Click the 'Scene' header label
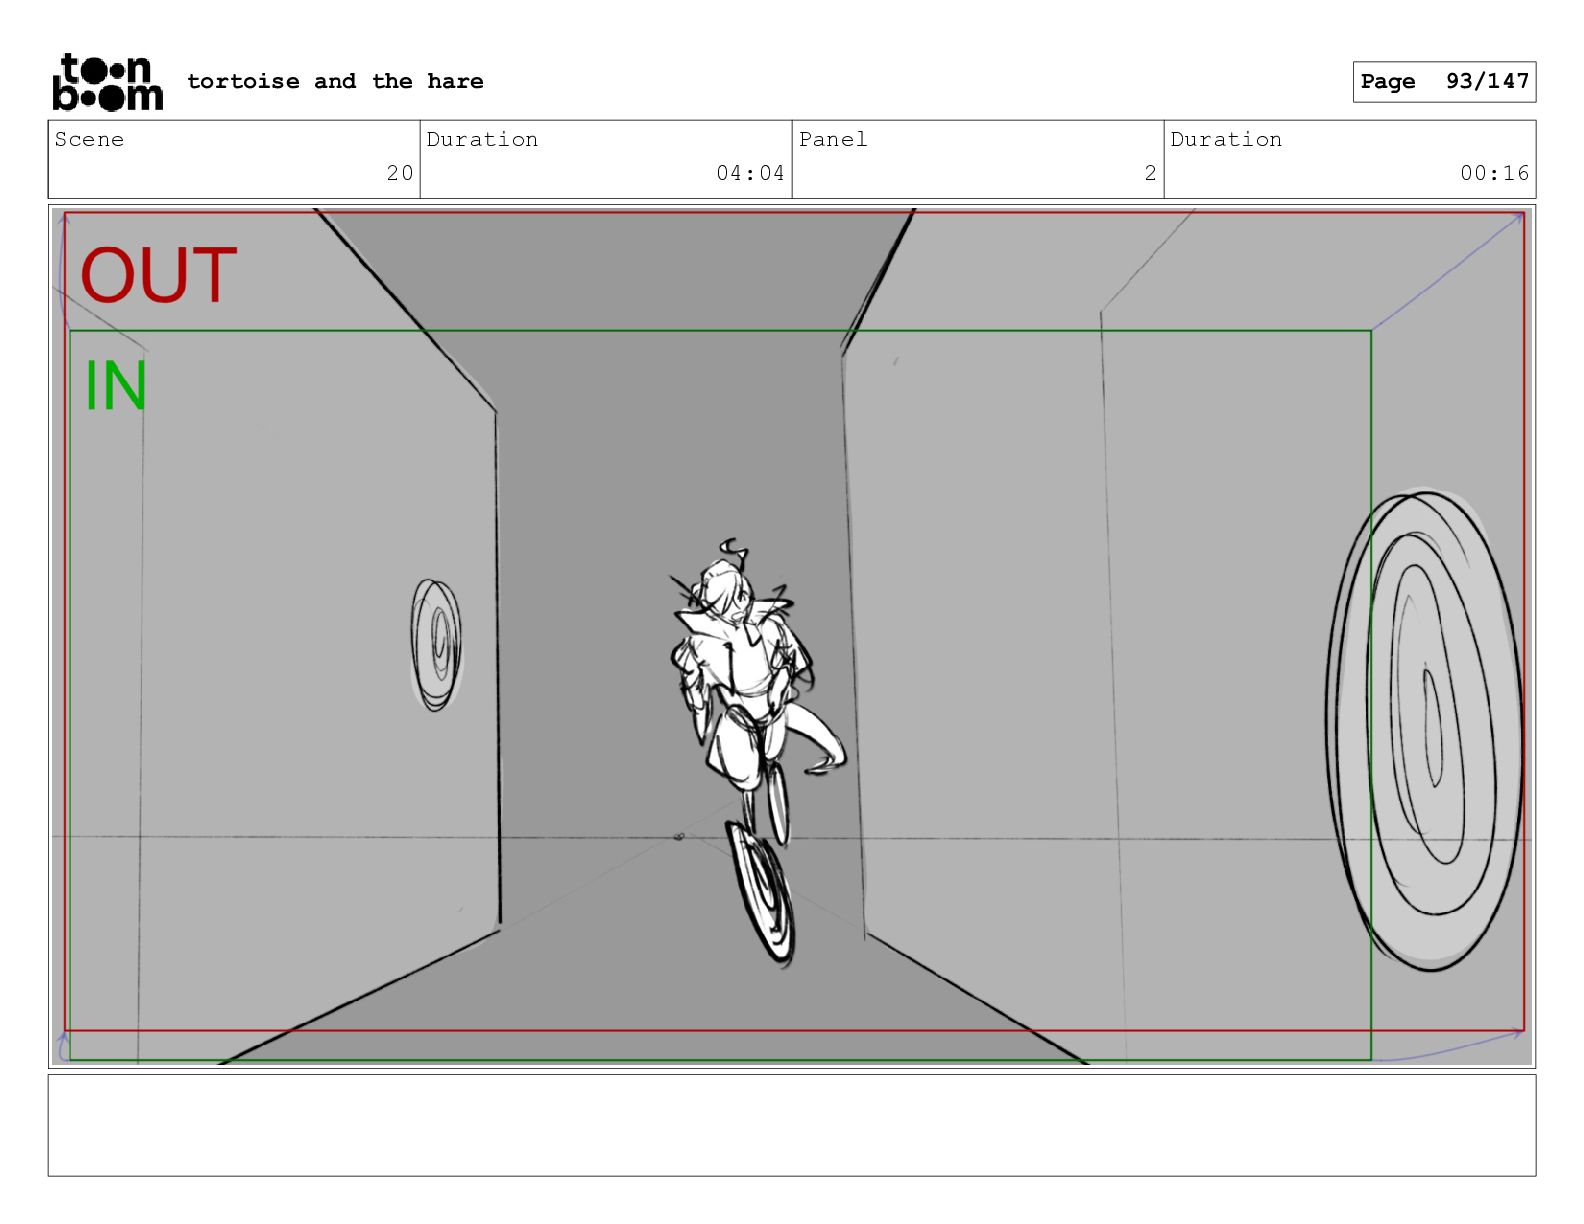1584x1224 pixels. pyautogui.click(x=89, y=140)
